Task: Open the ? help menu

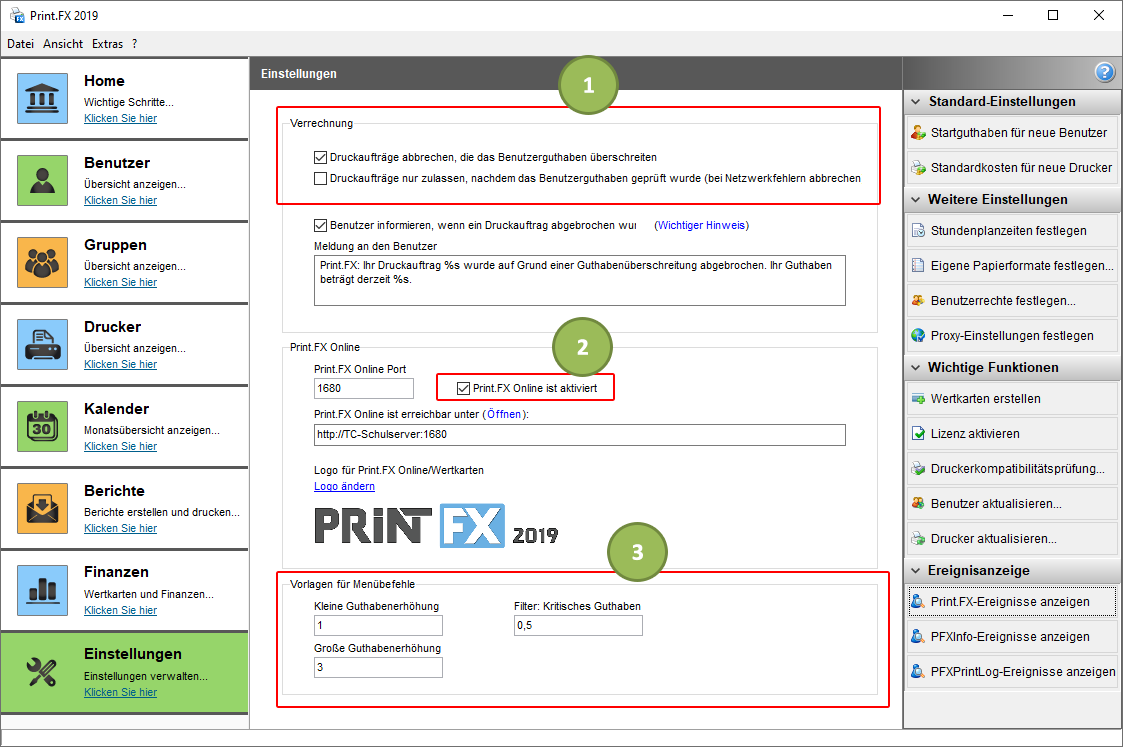Action: [x=135, y=44]
